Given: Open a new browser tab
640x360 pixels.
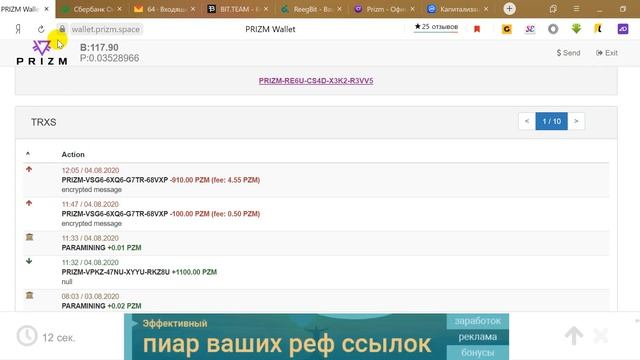Looking at the screenshot, I should pos(509,9).
